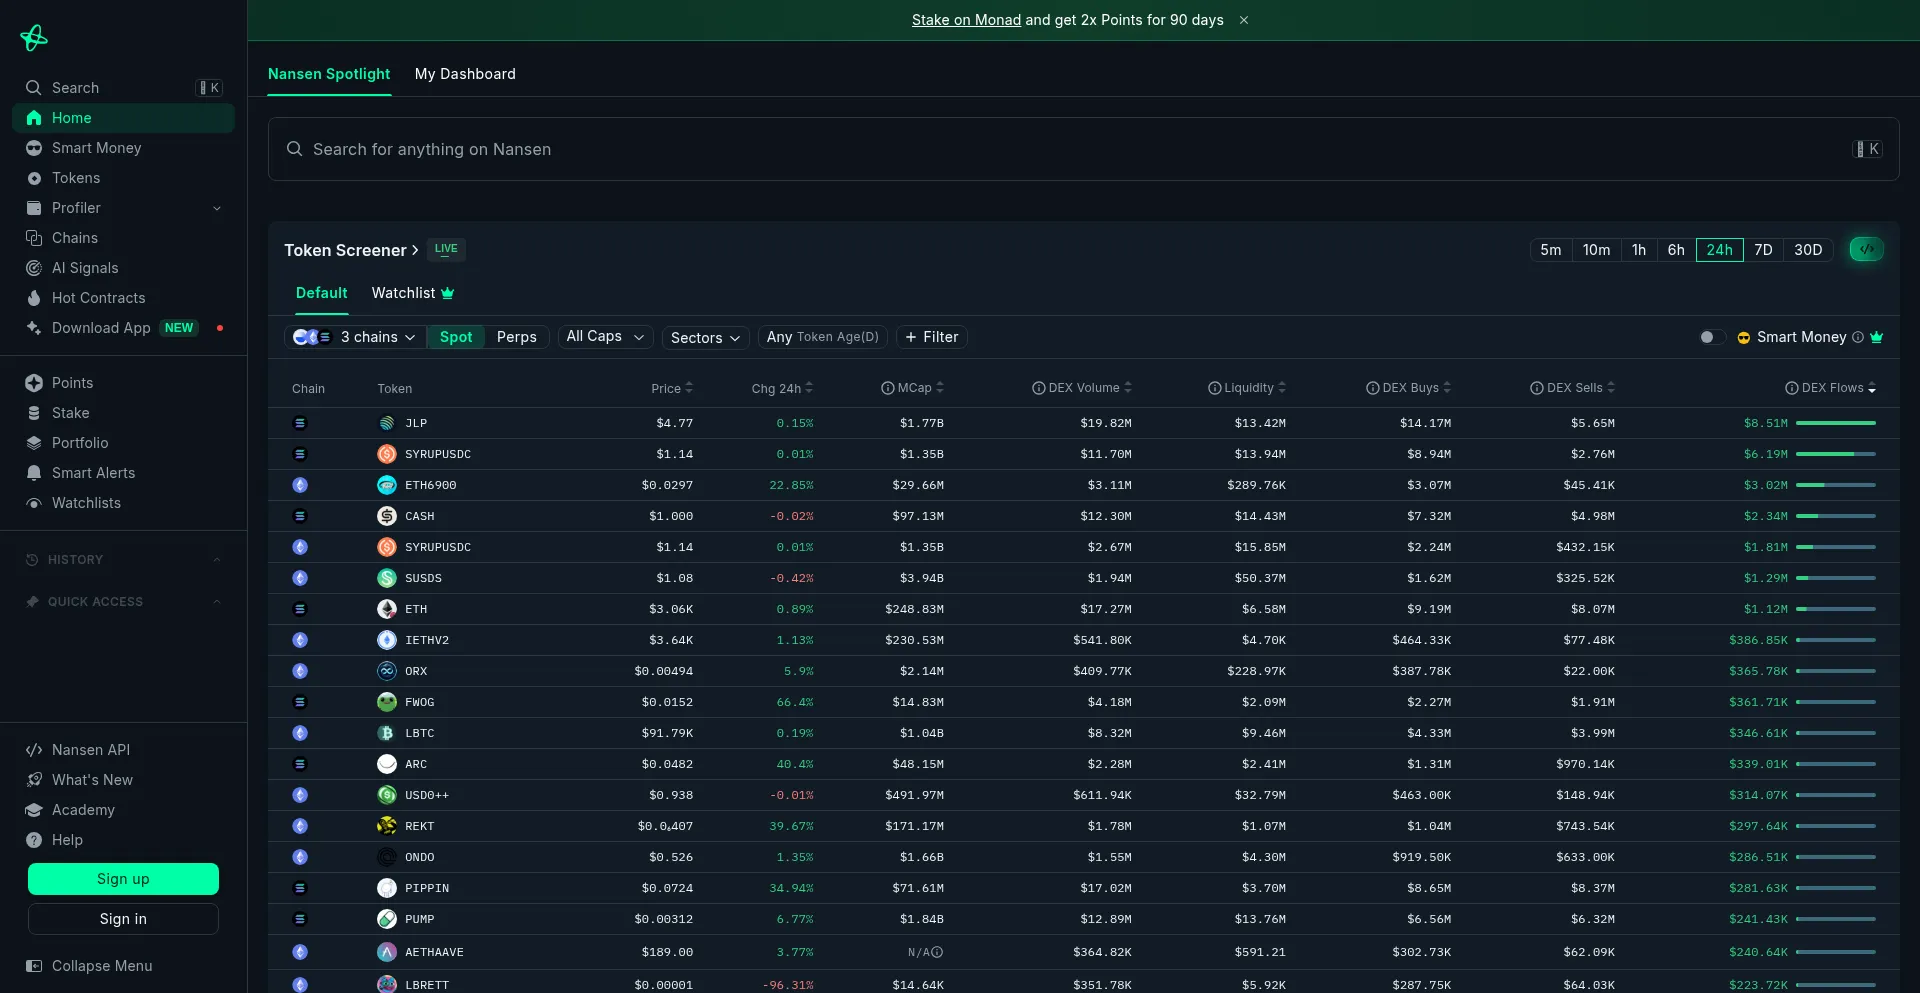Image resolution: width=1920 pixels, height=993 pixels.
Task: Select the 7D timeframe option
Action: click(x=1763, y=250)
